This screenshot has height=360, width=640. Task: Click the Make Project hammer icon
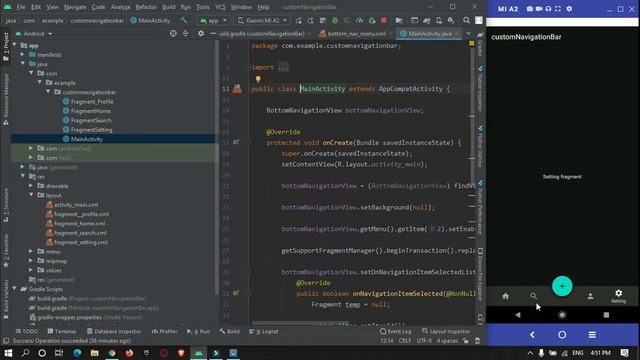coord(184,20)
